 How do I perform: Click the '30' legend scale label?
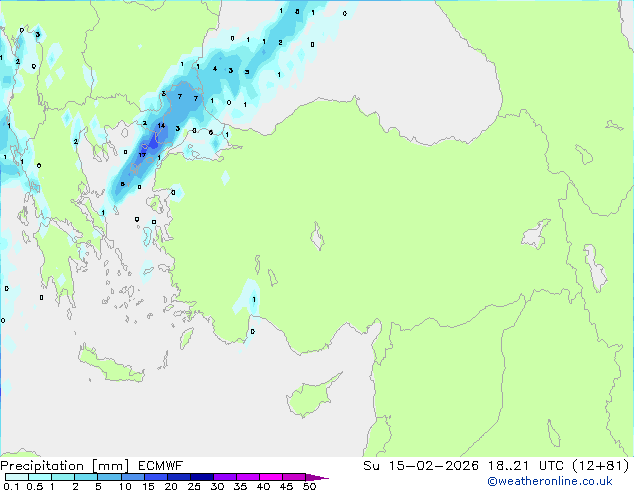click(x=217, y=486)
